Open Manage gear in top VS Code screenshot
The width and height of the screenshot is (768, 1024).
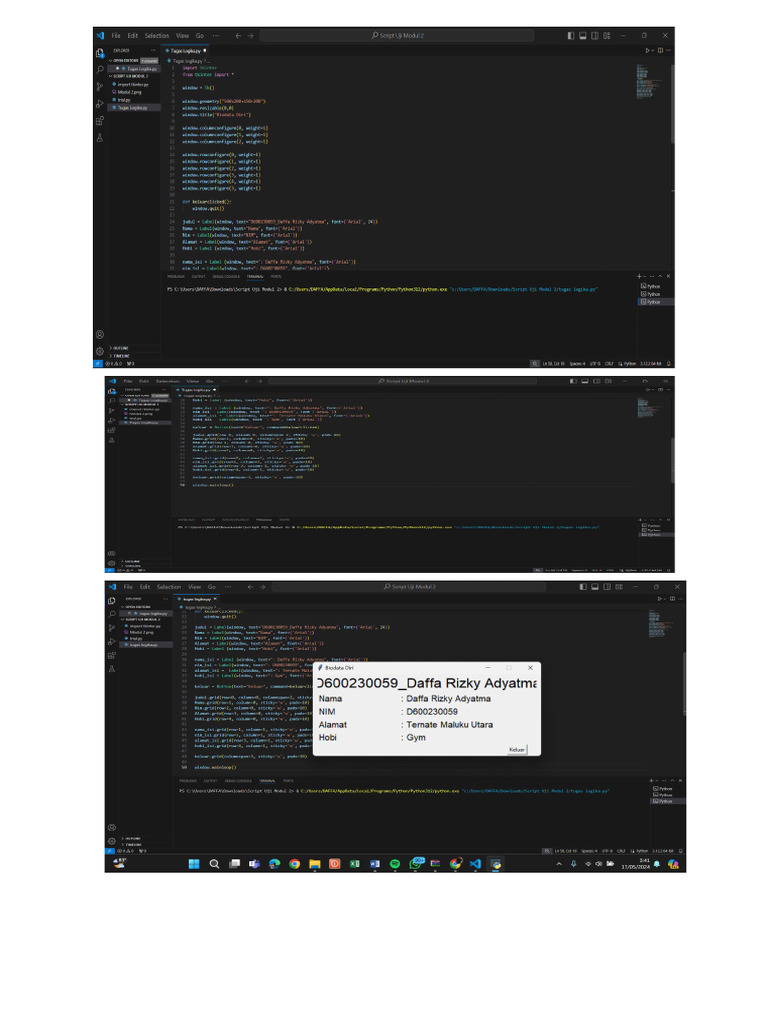point(100,351)
